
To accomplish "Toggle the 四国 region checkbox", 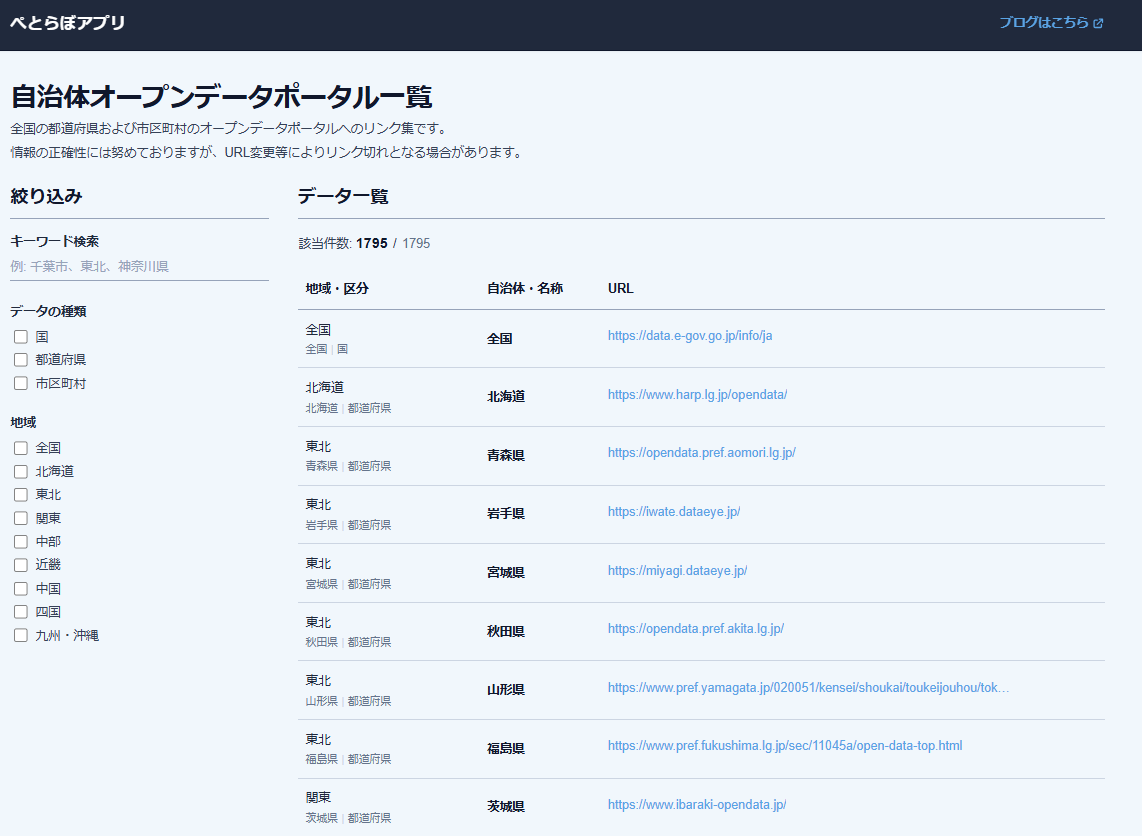I will point(21,612).
